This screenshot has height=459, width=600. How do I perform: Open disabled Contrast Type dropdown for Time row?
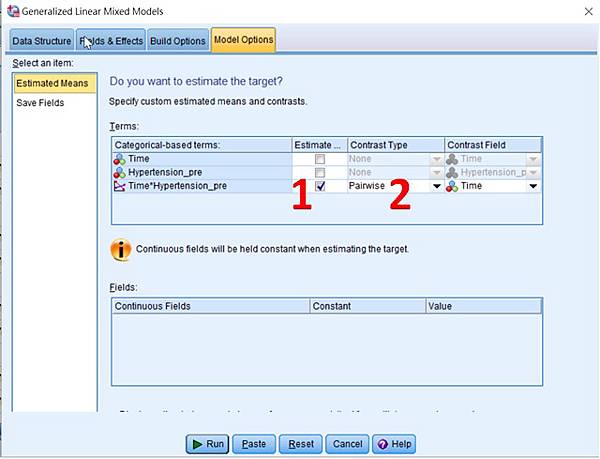pos(436,159)
